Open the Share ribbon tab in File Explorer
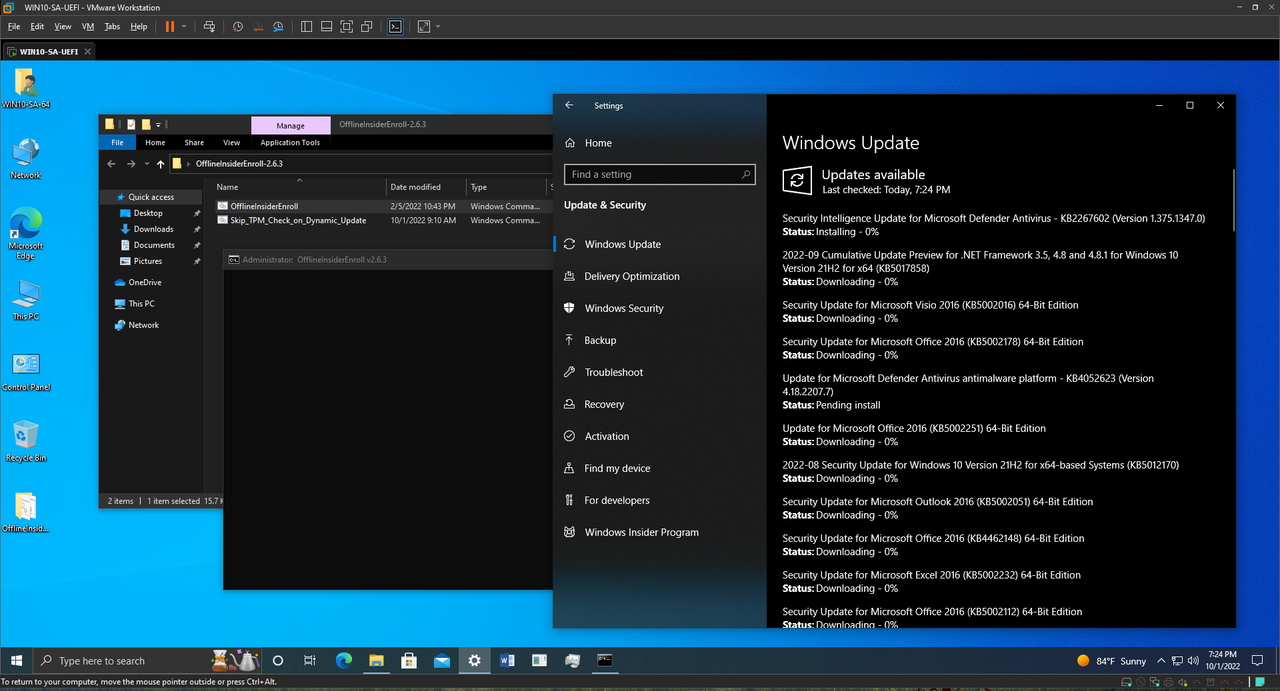This screenshot has width=1280, height=691. coord(194,143)
